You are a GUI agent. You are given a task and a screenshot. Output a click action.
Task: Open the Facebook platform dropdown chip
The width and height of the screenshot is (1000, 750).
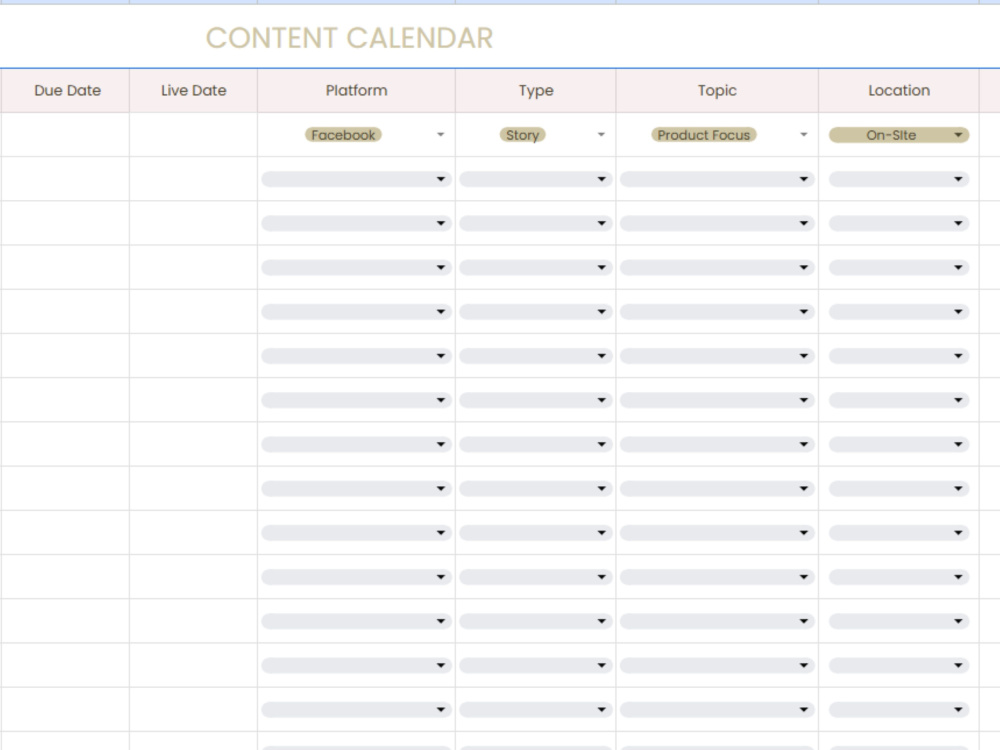[x=343, y=135]
